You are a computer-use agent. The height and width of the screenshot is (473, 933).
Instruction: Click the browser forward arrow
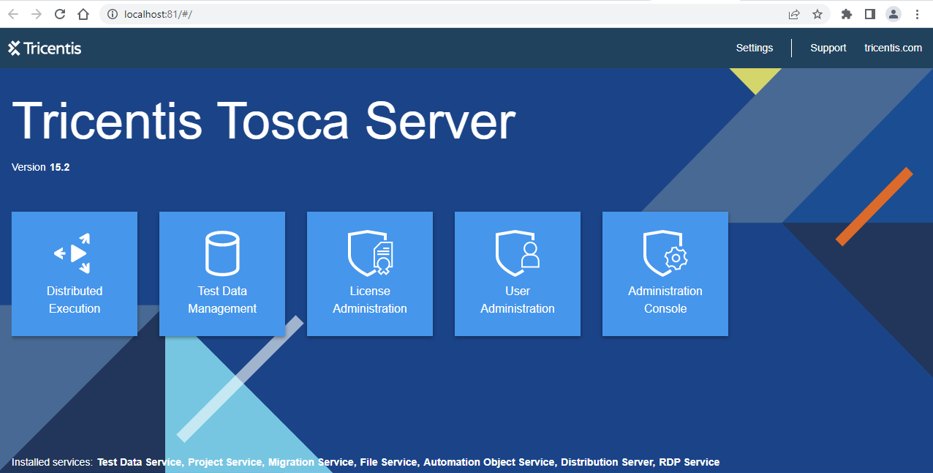pyautogui.click(x=36, y=14)
